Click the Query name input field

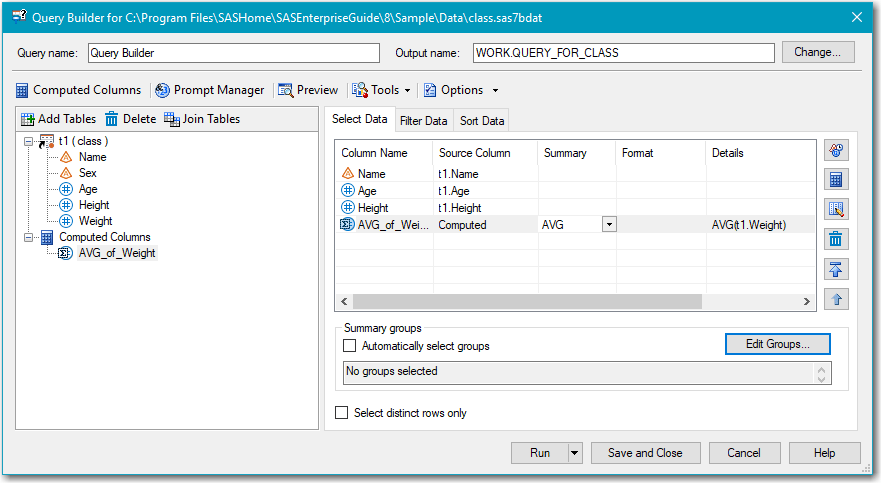click(233, 53)
